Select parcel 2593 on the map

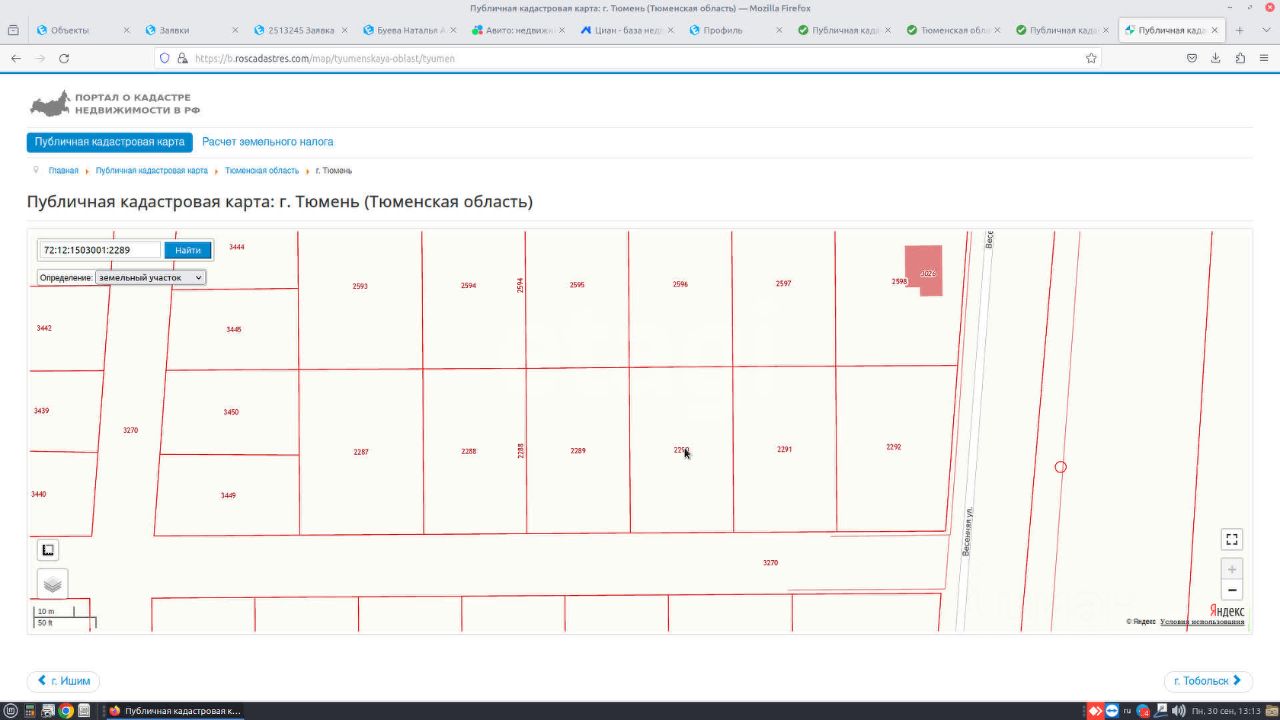click(360, 286)
